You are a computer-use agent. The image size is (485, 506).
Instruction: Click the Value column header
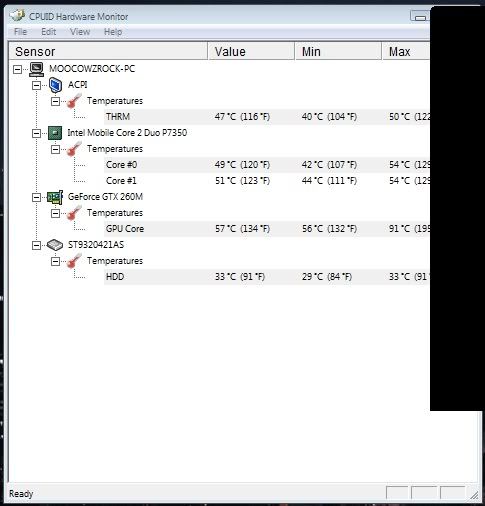[x=251, y=52]
